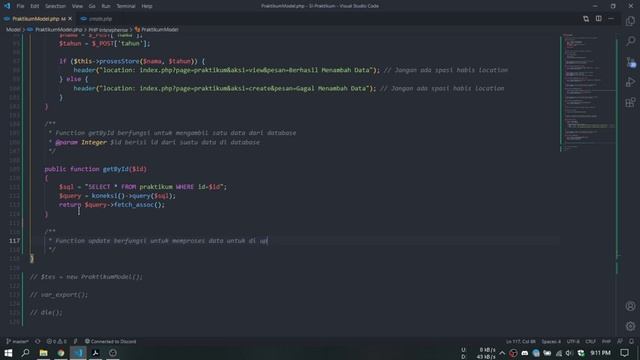Place cursor on line 117 comment text
Viewport: 640px width, 360px height.
click(161, 241)
